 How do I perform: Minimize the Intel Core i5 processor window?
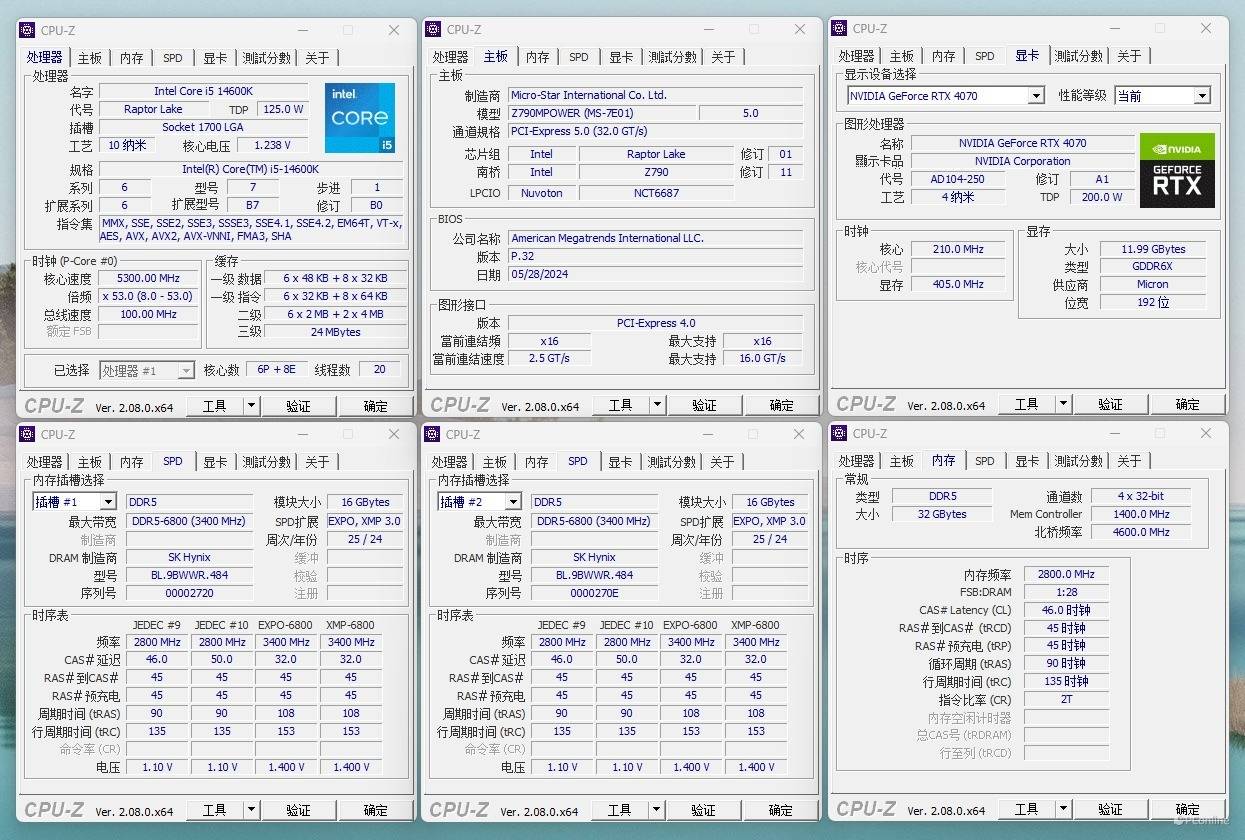[302, 30]
